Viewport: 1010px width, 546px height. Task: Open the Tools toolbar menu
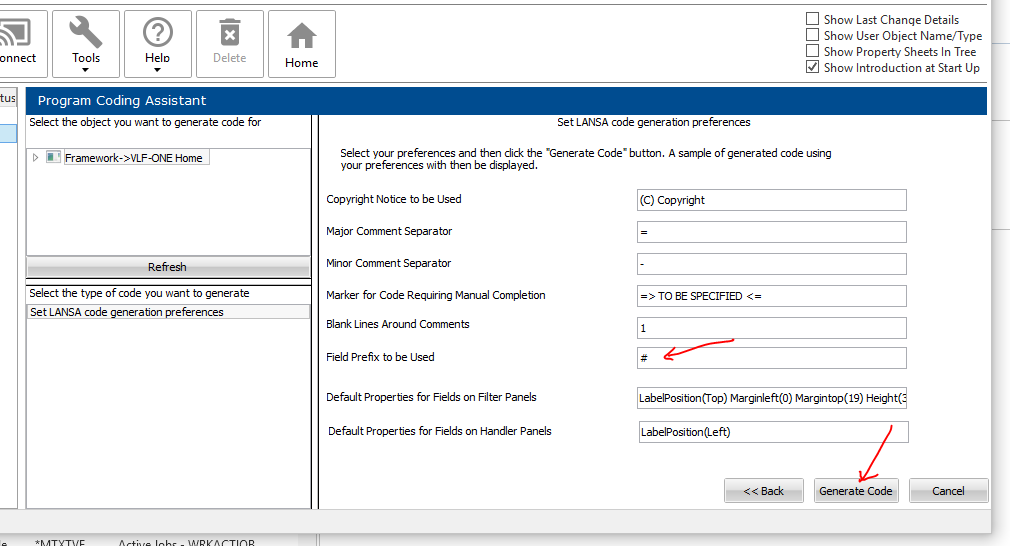tap(86, 44)
